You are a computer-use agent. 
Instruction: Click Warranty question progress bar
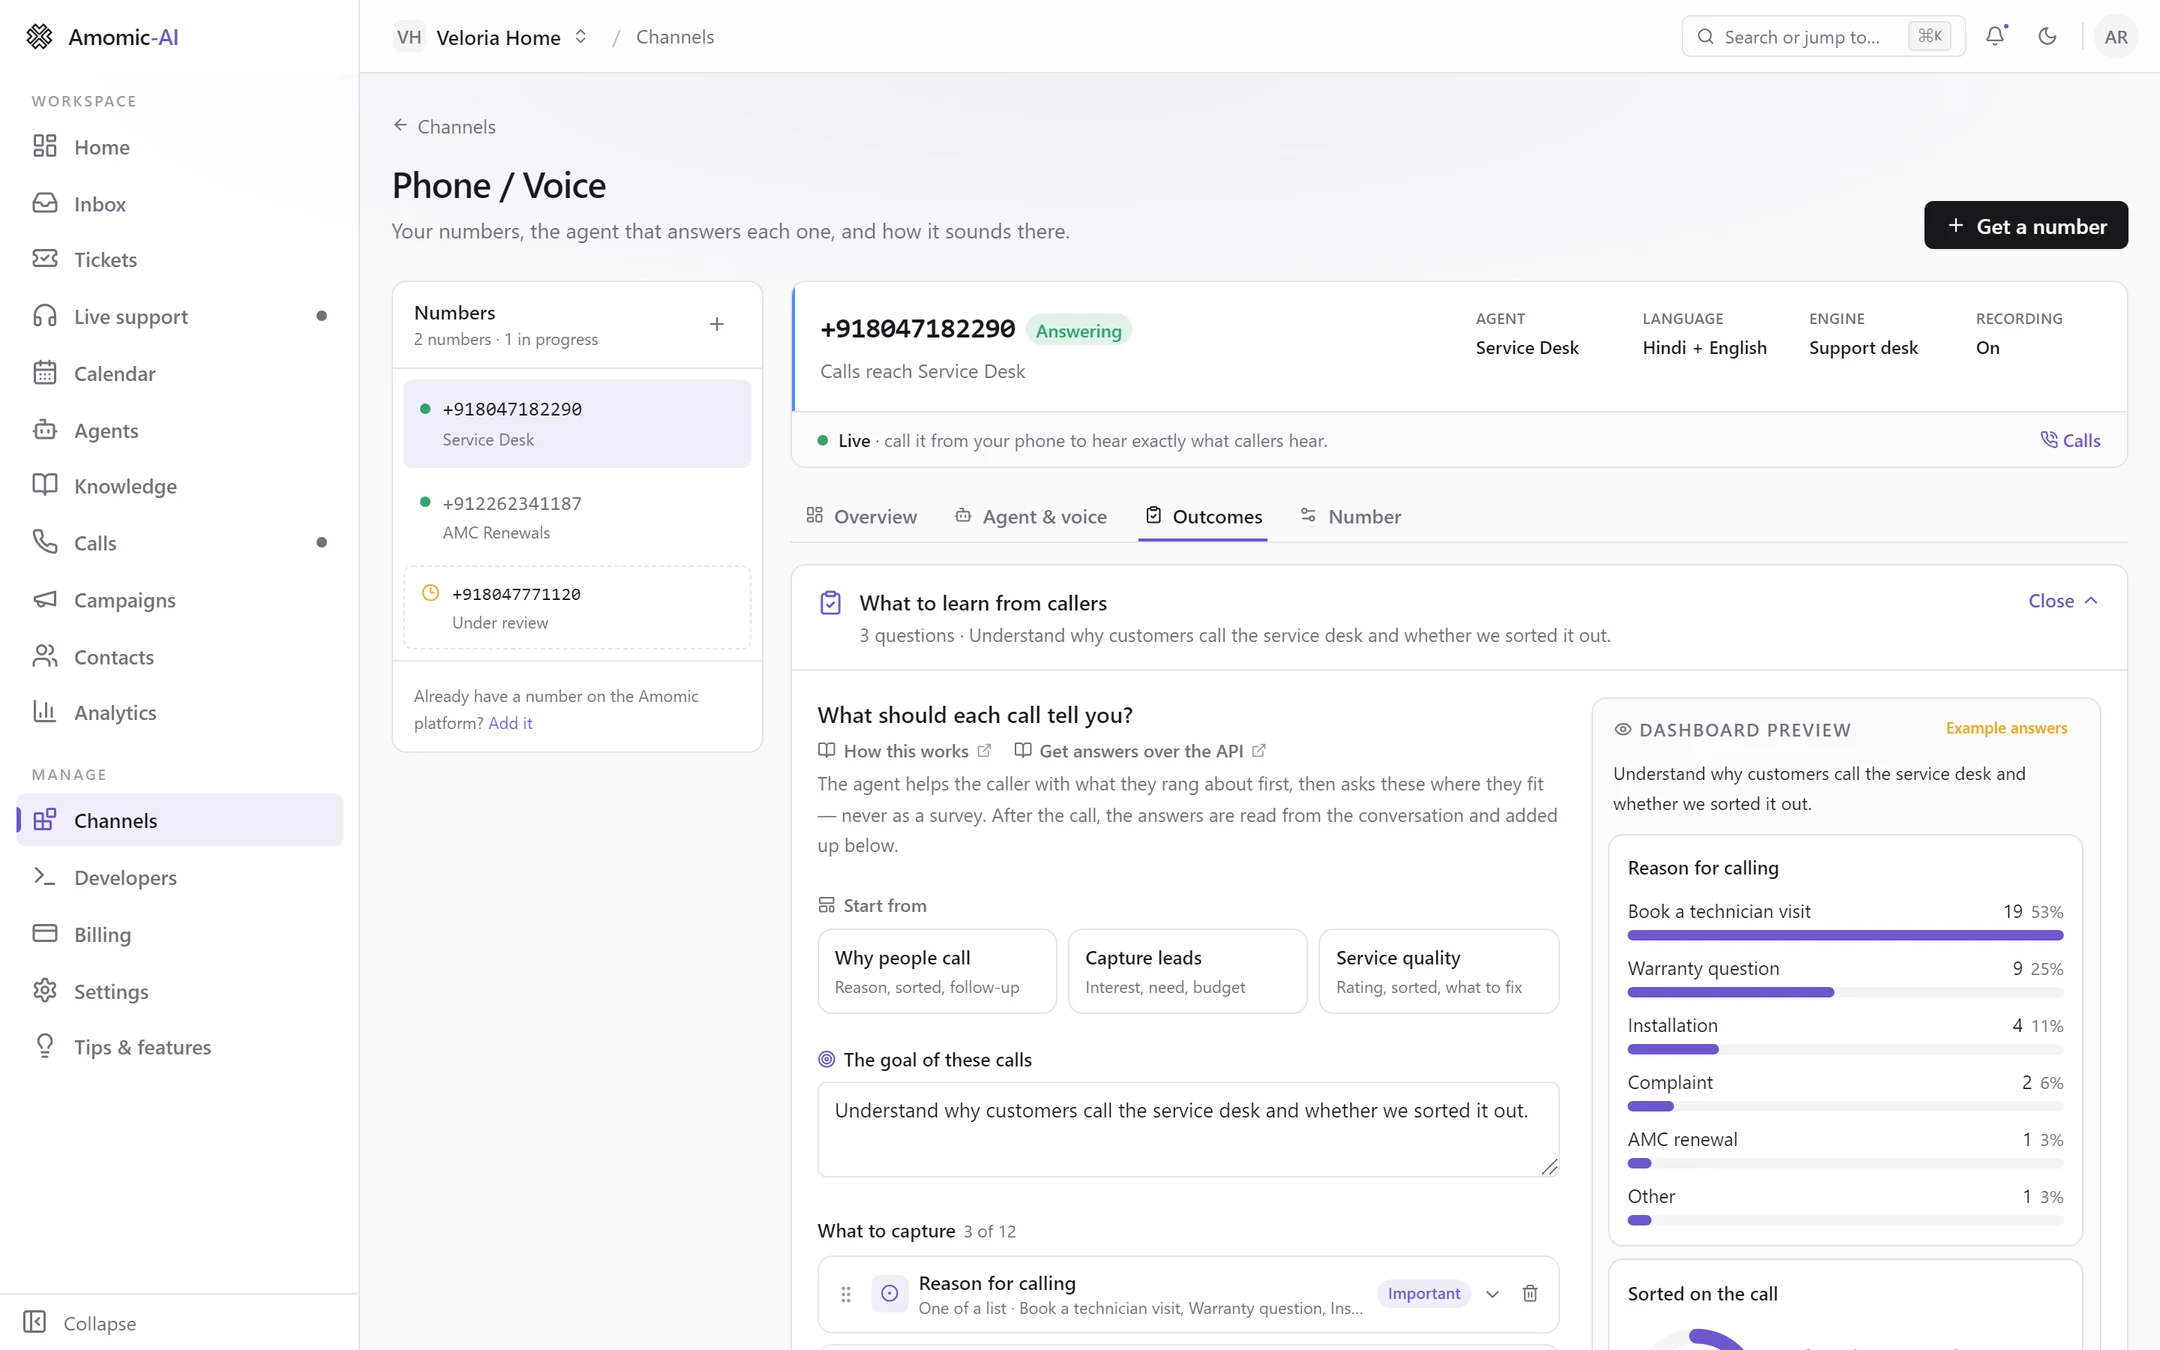pyautogui.click(x=1845, y=992)
